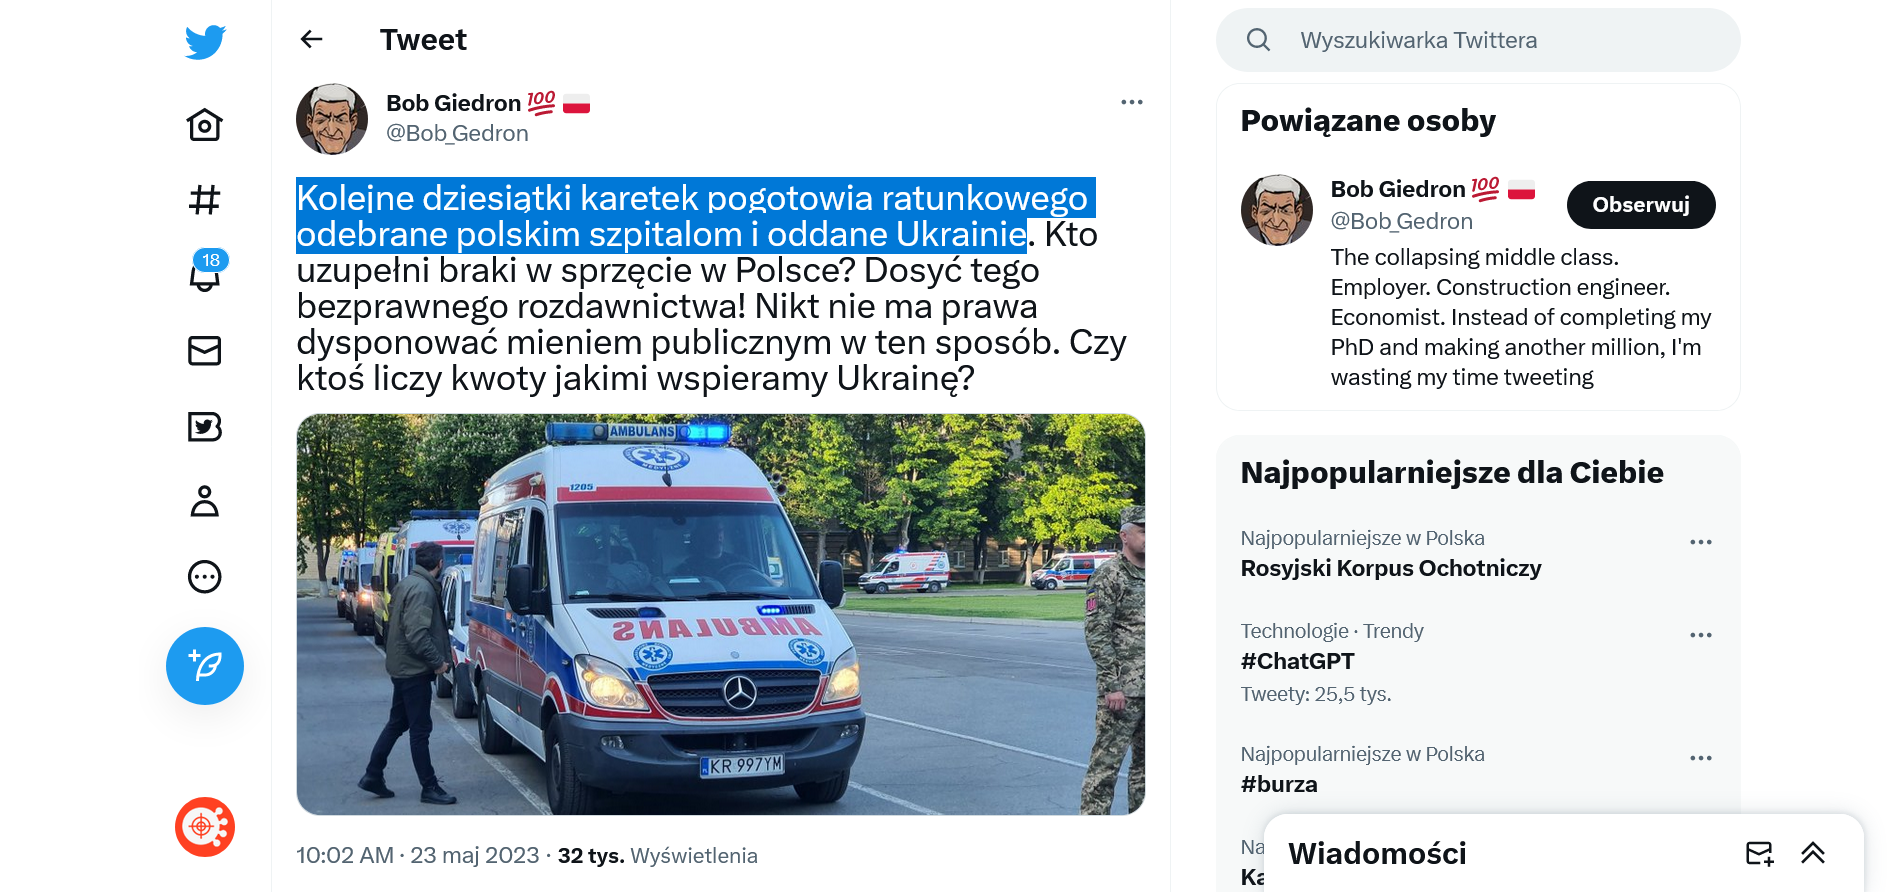Image resolution: width=1894 pixels, height=892 pixels.
Task: Click the blue compose tweet button
Action: [x=205, y=666]
